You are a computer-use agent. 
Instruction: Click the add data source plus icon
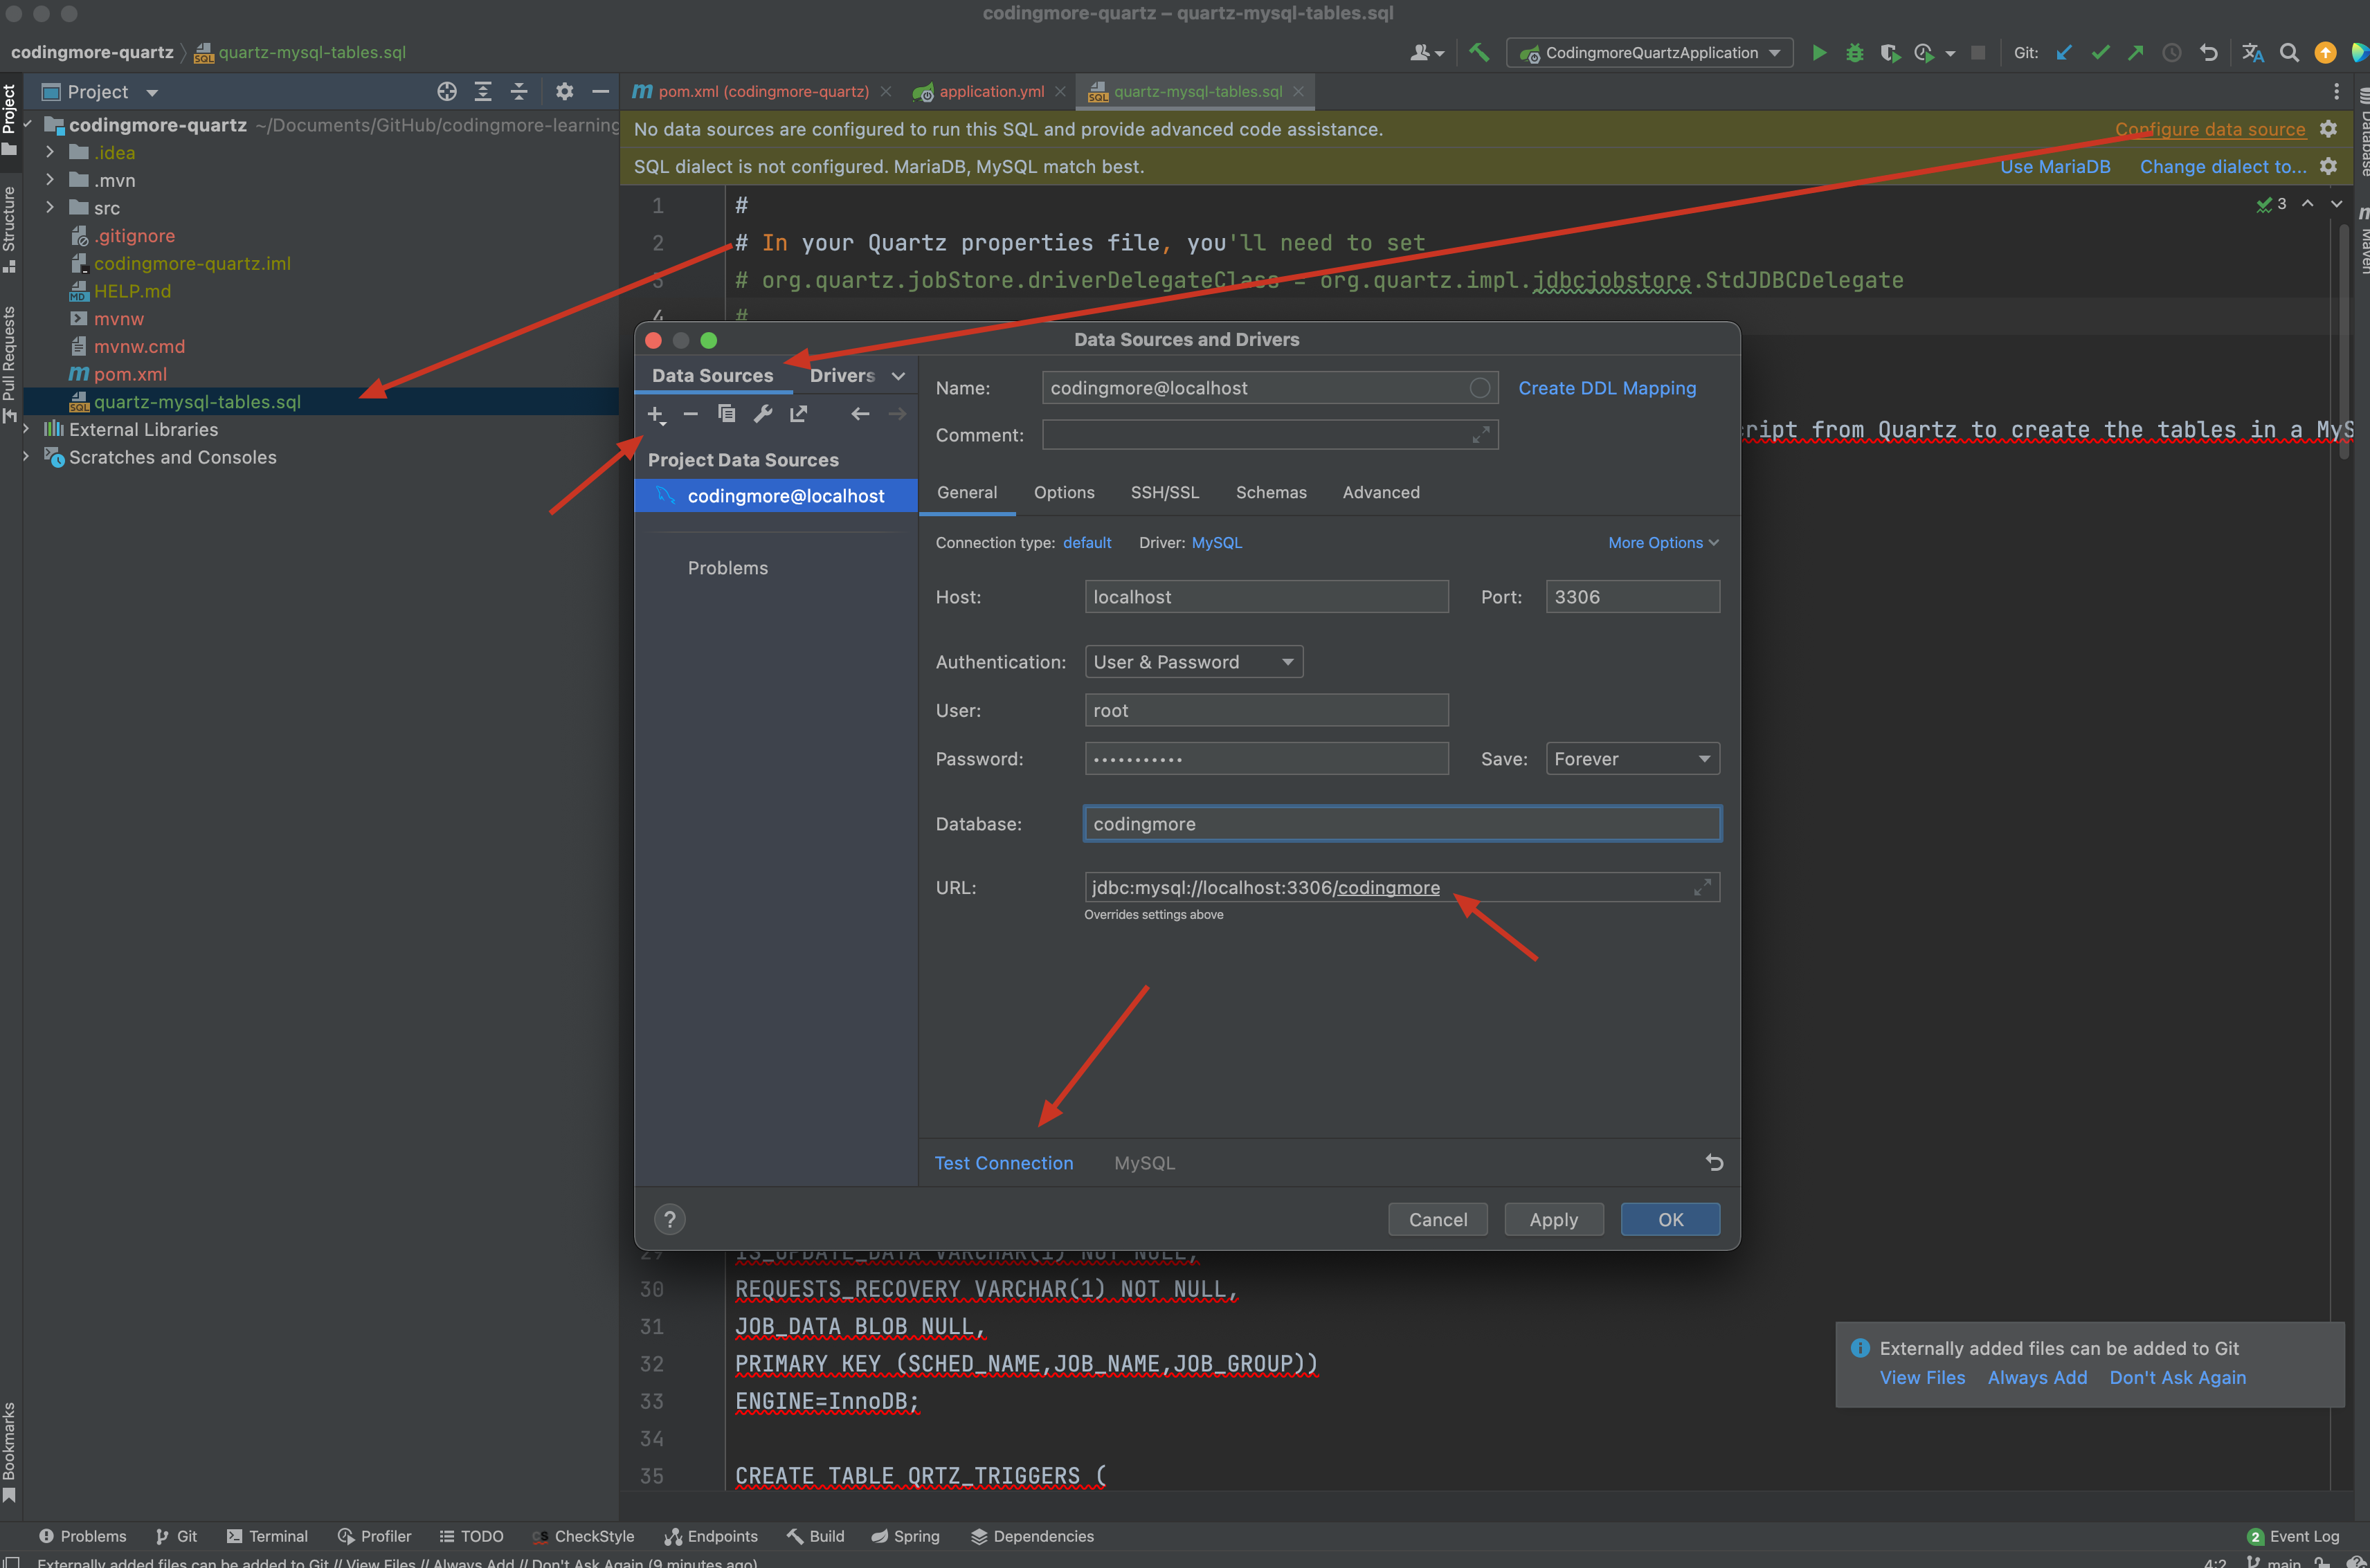[x=655, y=414]
